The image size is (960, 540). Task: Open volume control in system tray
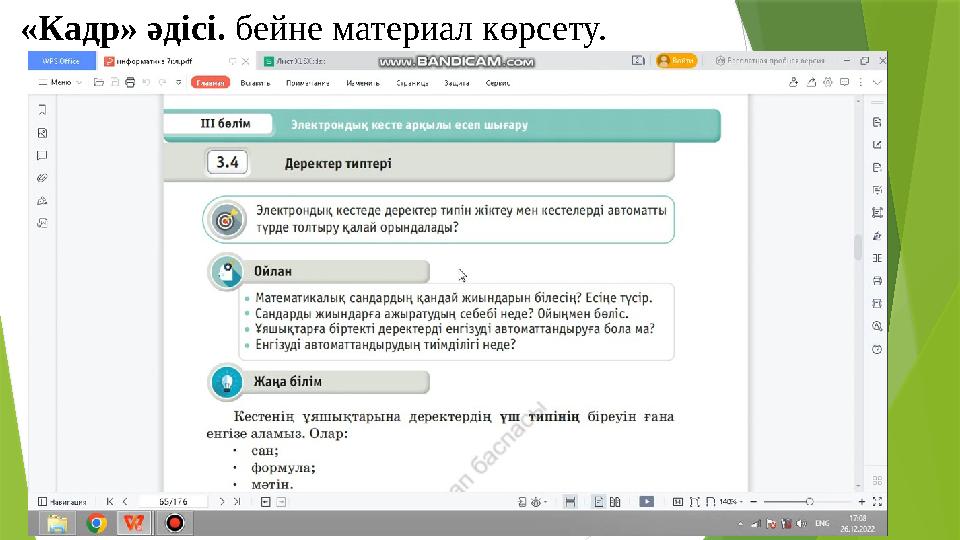click(x=801, y=523)
